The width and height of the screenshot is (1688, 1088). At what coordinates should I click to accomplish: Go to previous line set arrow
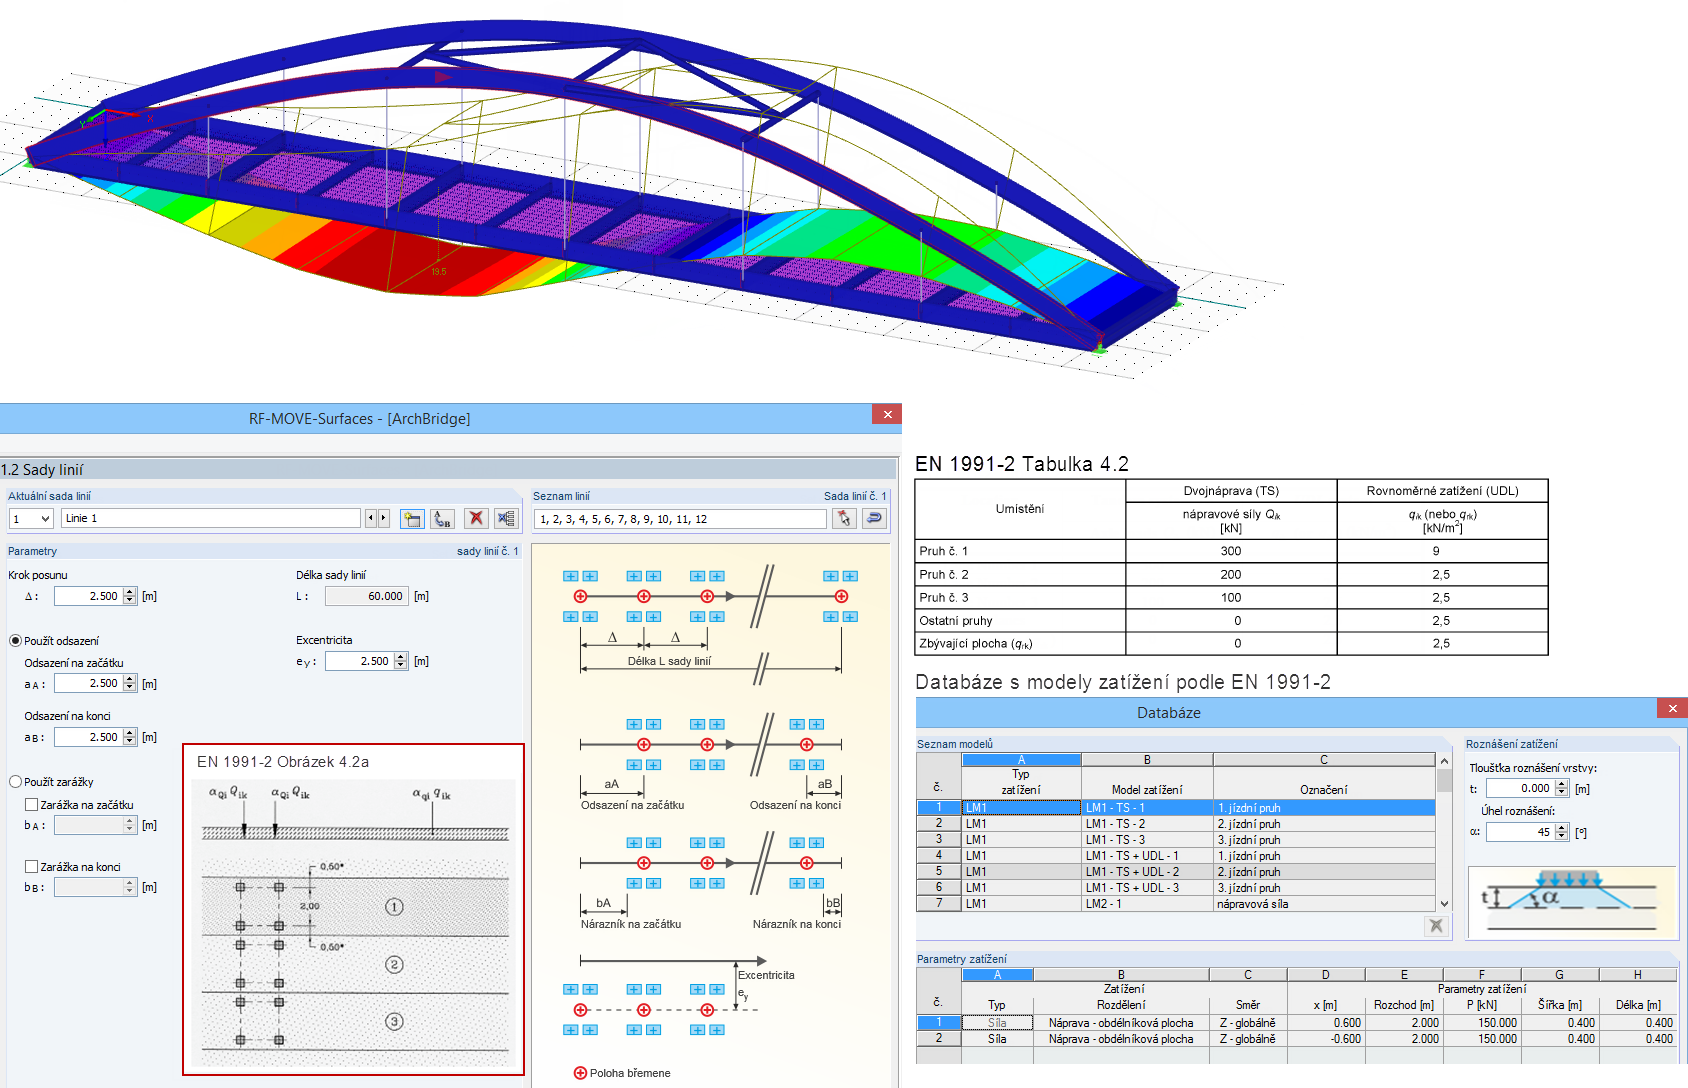coord(371,518)
